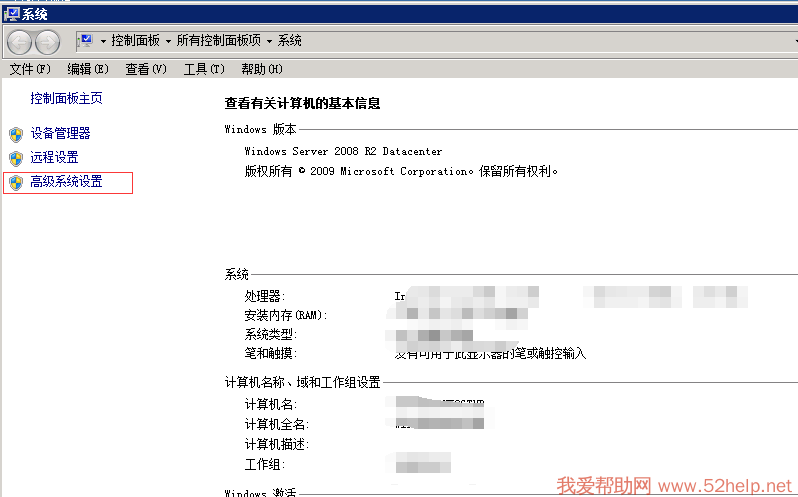Click the shield icon beside 远程设置
This screenshot has height=497, width=798.
pos(15,158)
